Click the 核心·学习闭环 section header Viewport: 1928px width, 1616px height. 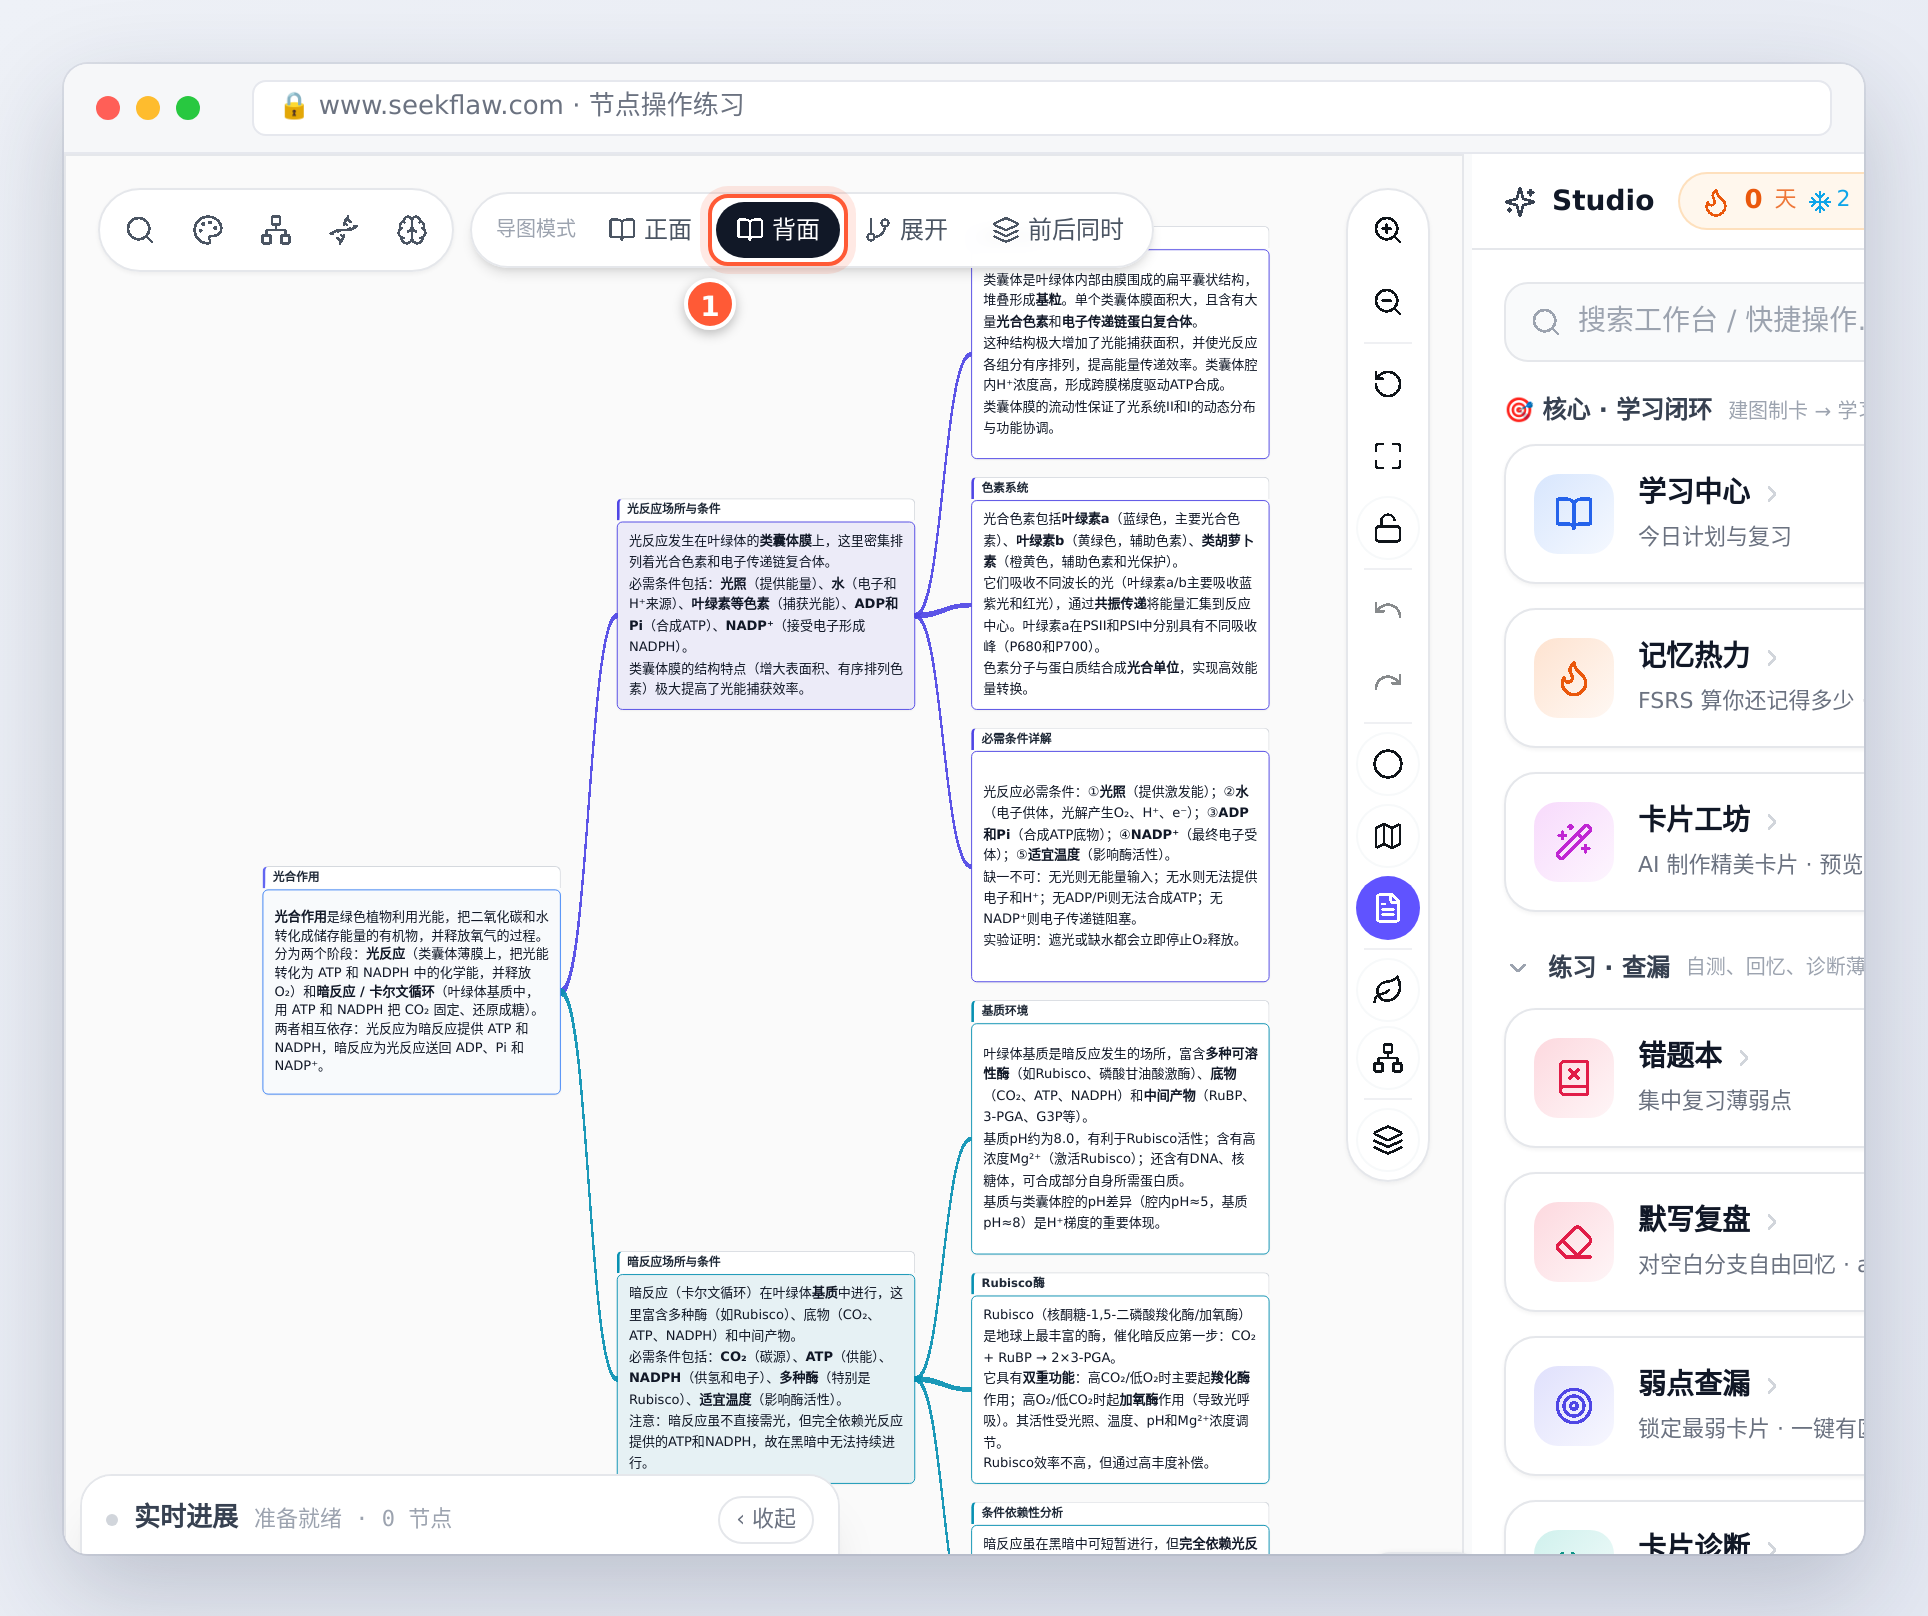point(1627,409)
